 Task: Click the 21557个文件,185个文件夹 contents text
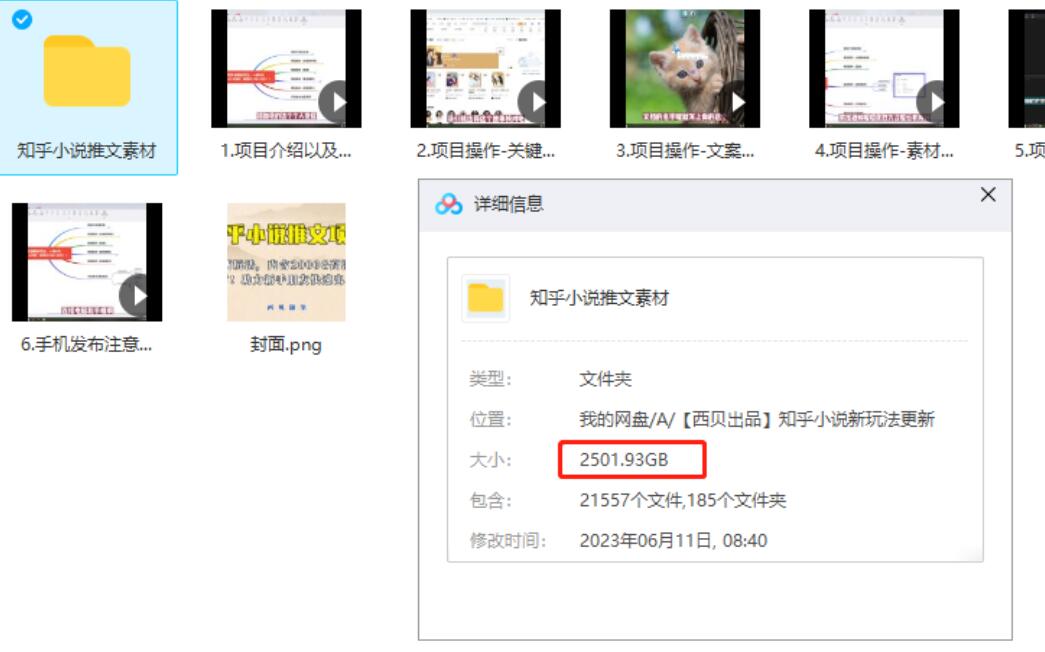683,500
